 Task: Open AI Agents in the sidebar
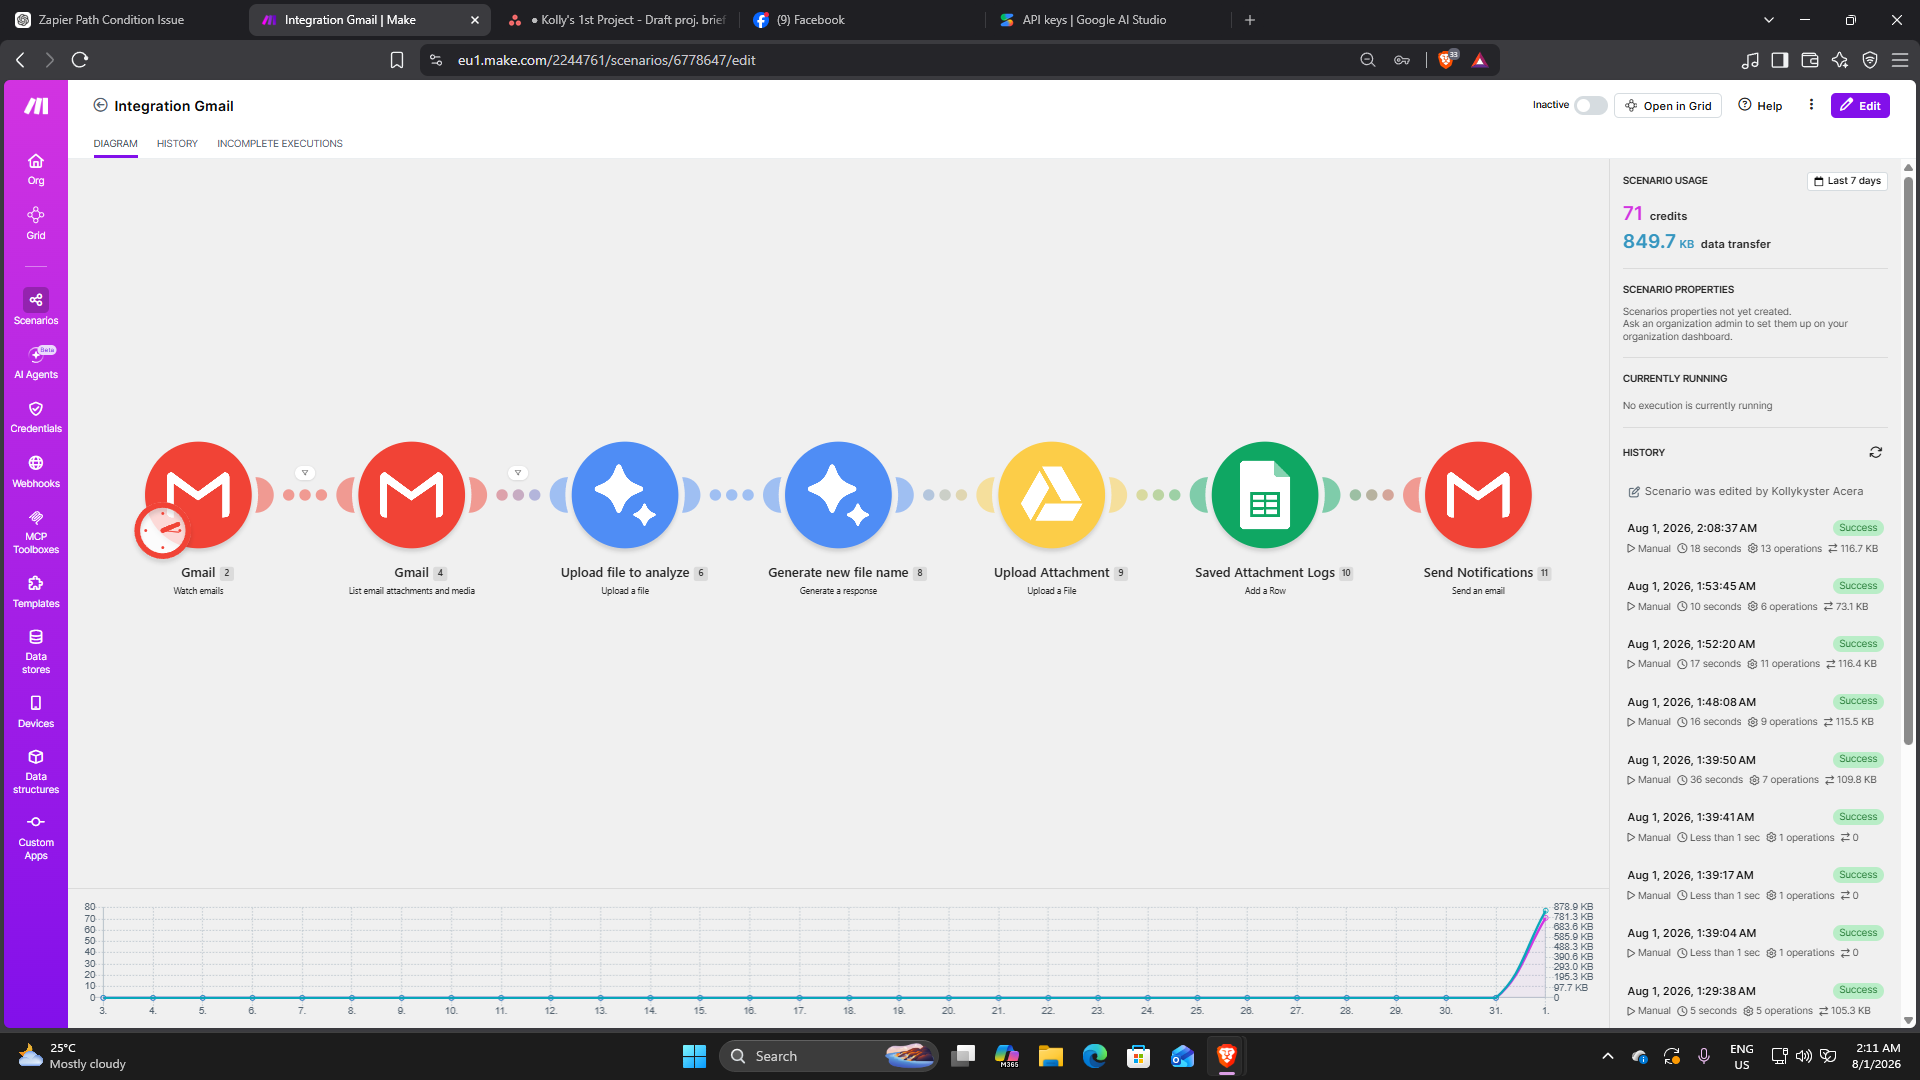point(36,362)
